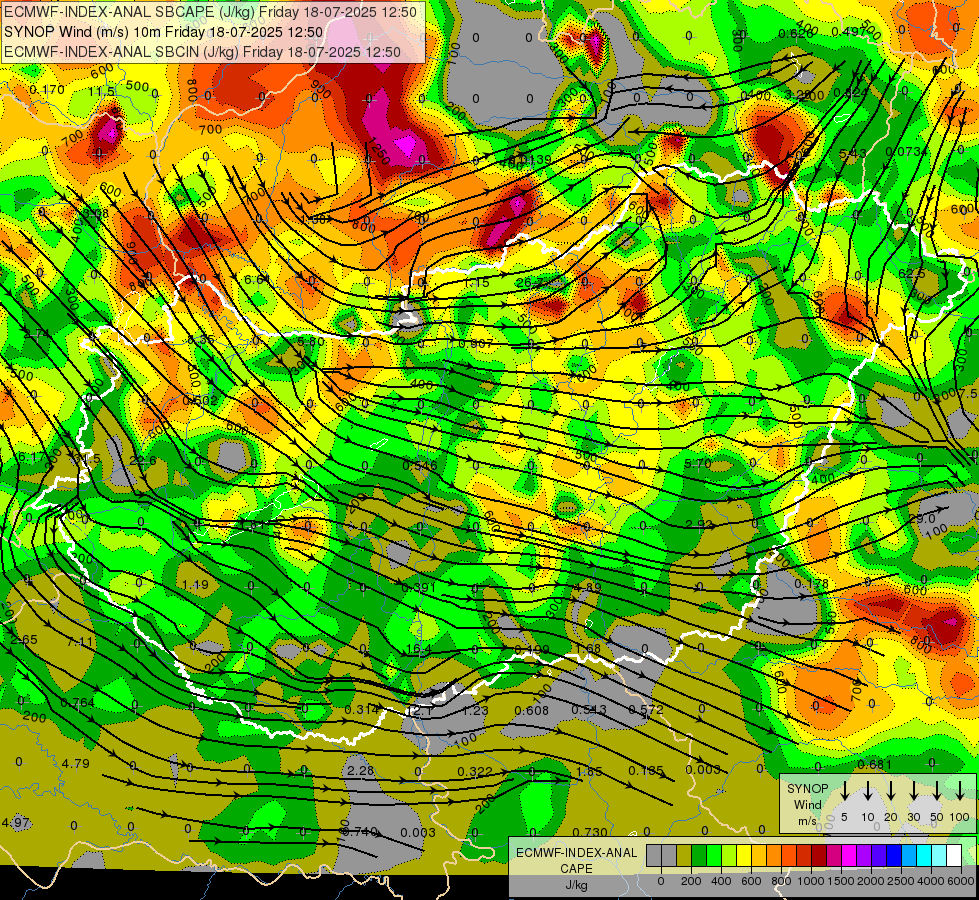Click the map value 0.602

pos(200,400)
